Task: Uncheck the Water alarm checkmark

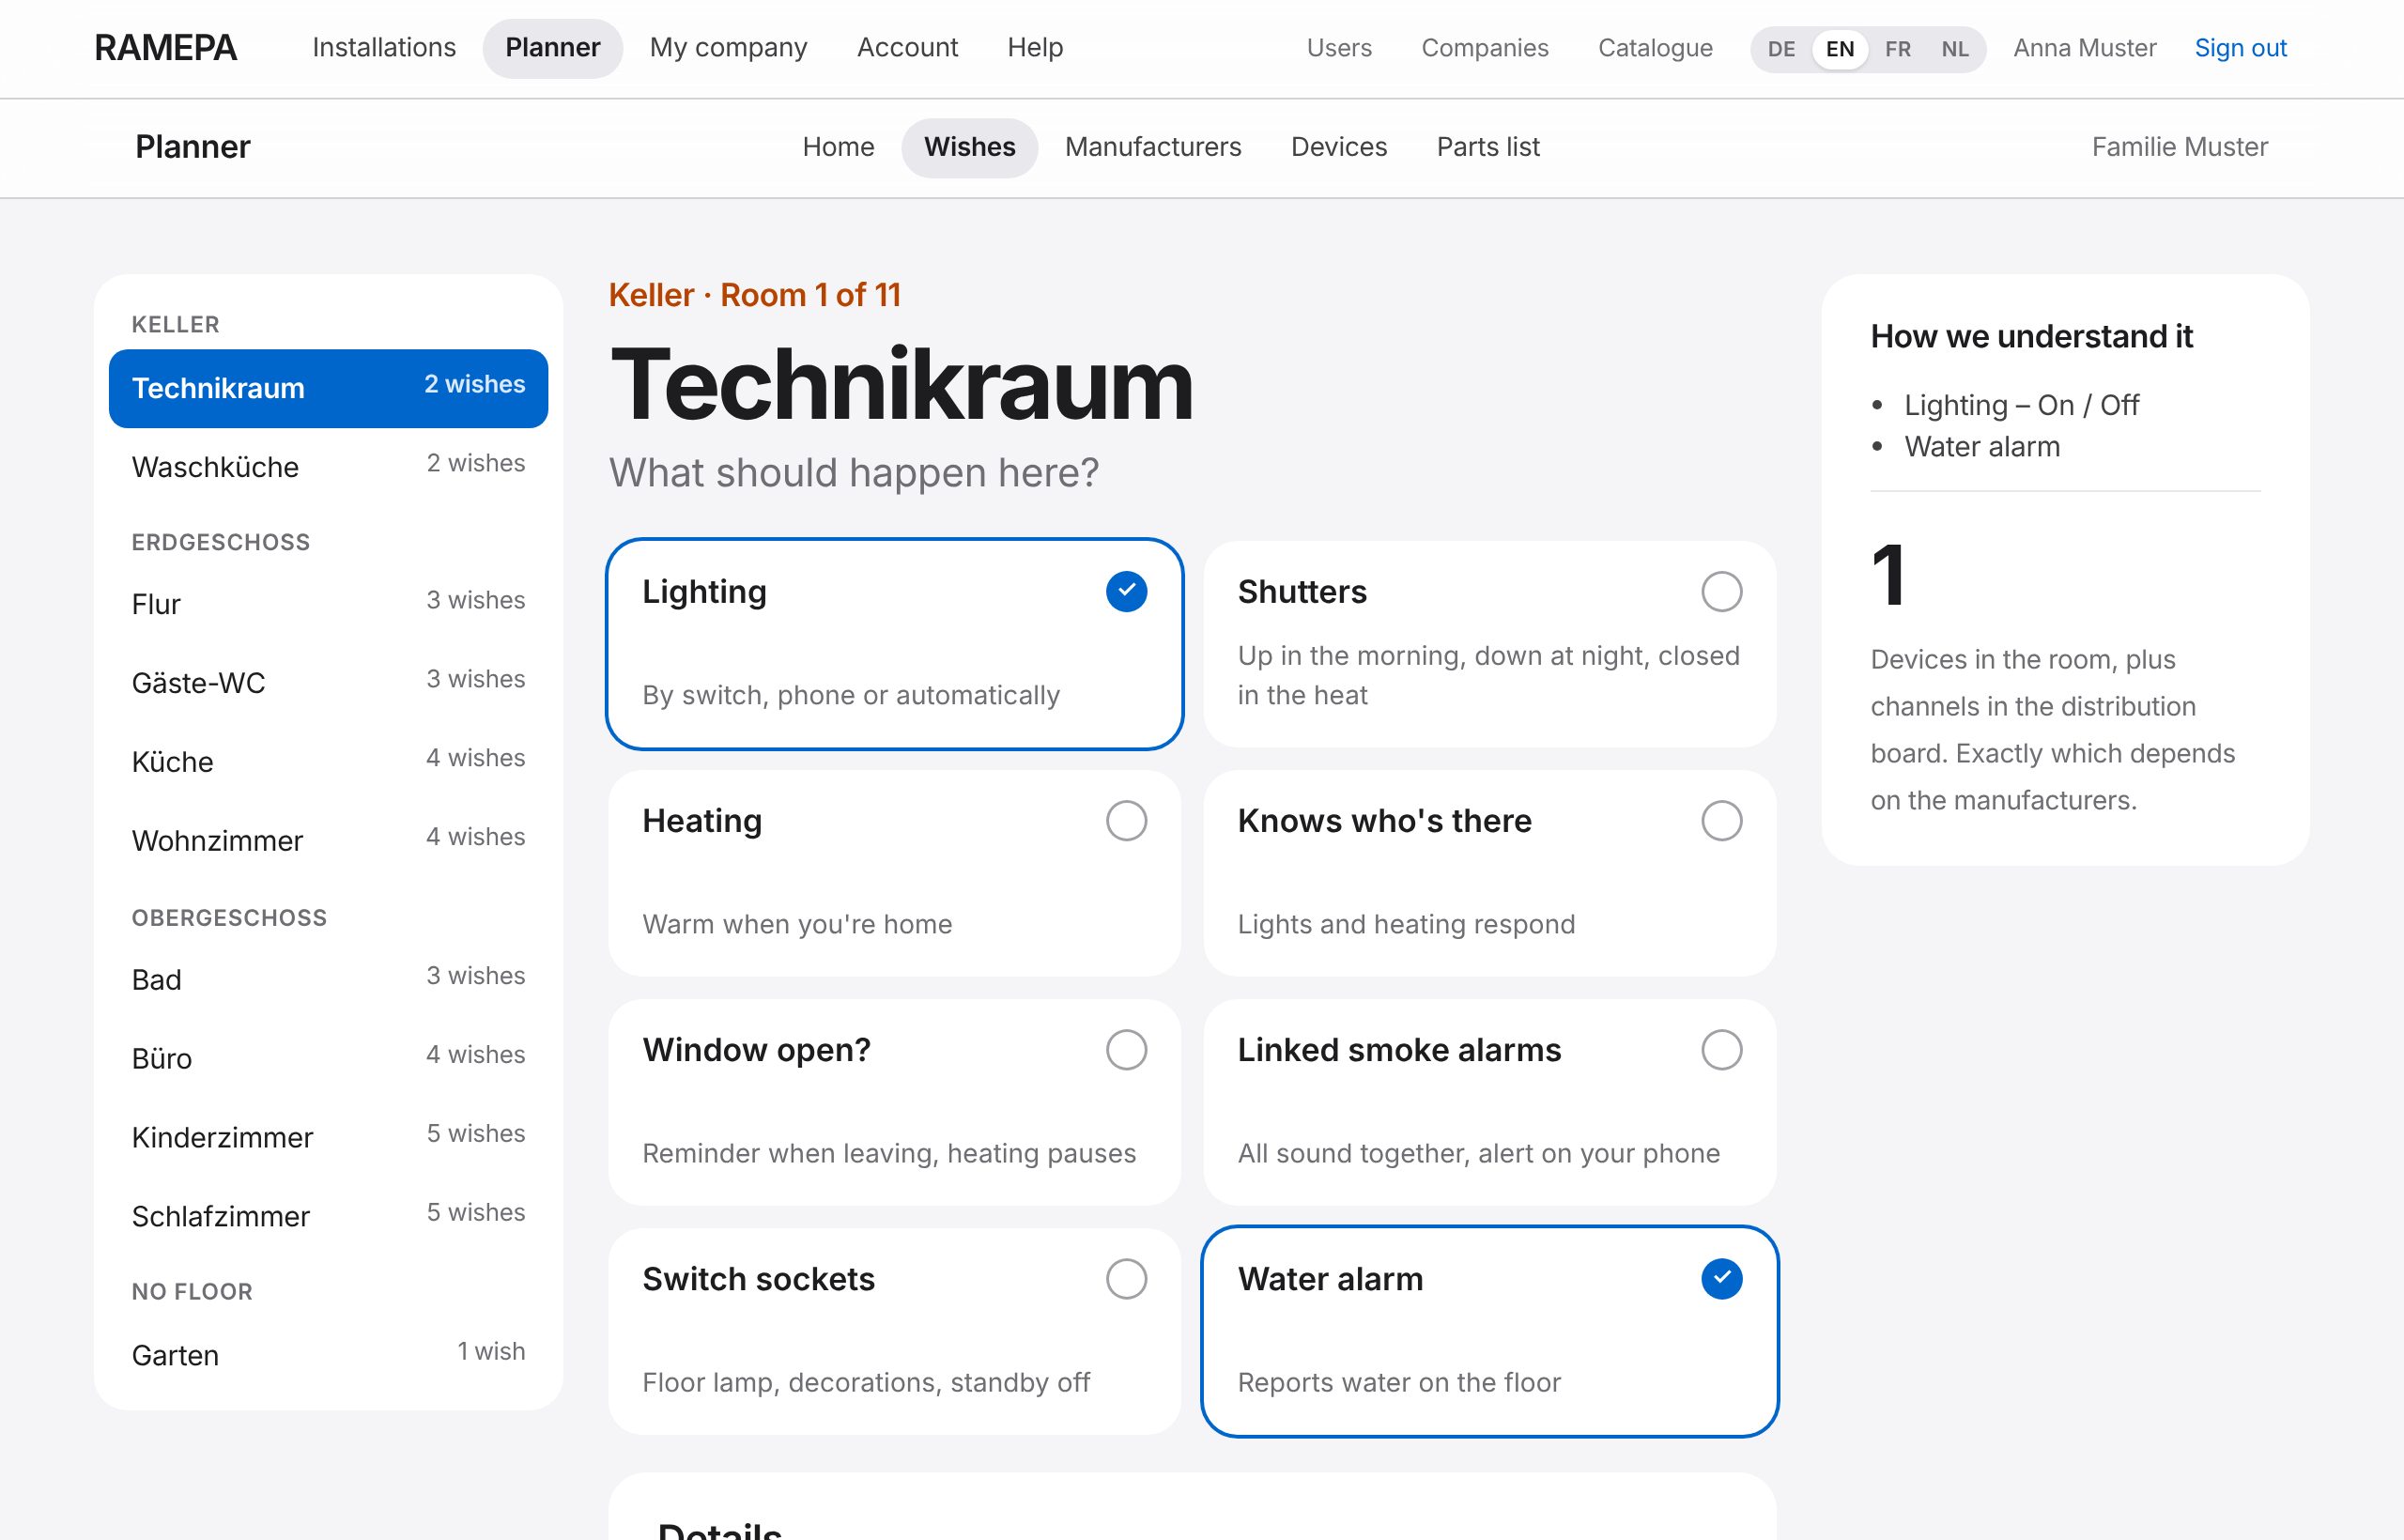Action: coord(1721,1278)
